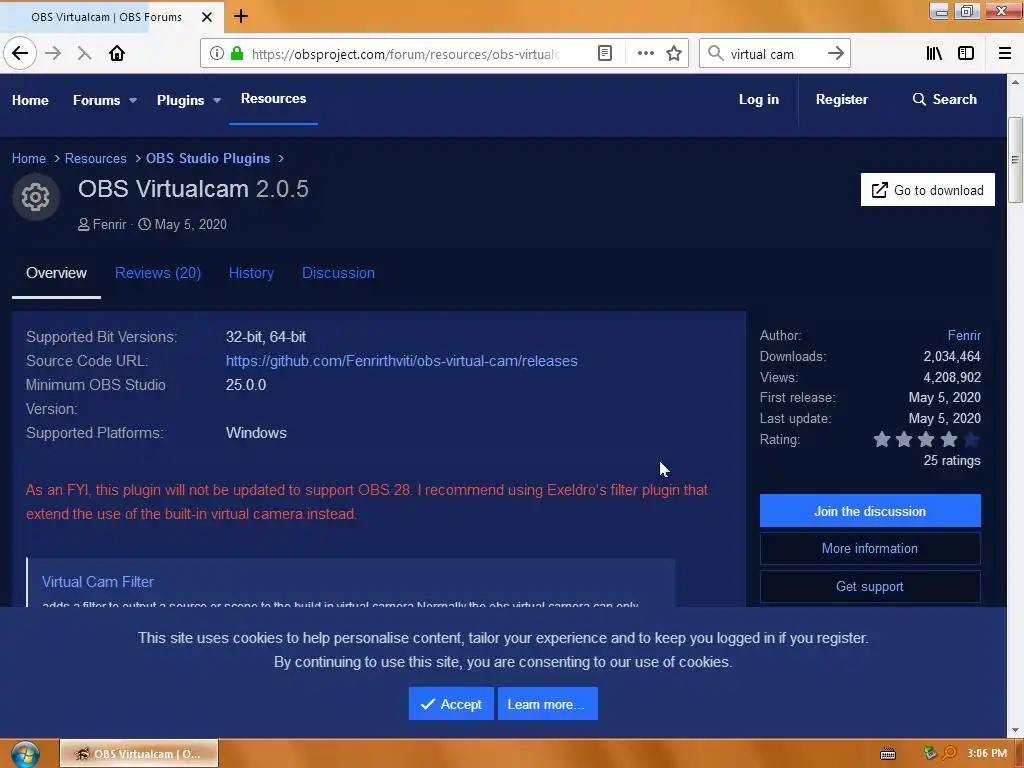Open the on-screen keyboard tray icon
The height and width of the screenshot is (768, 1024).
coord(888,754)
